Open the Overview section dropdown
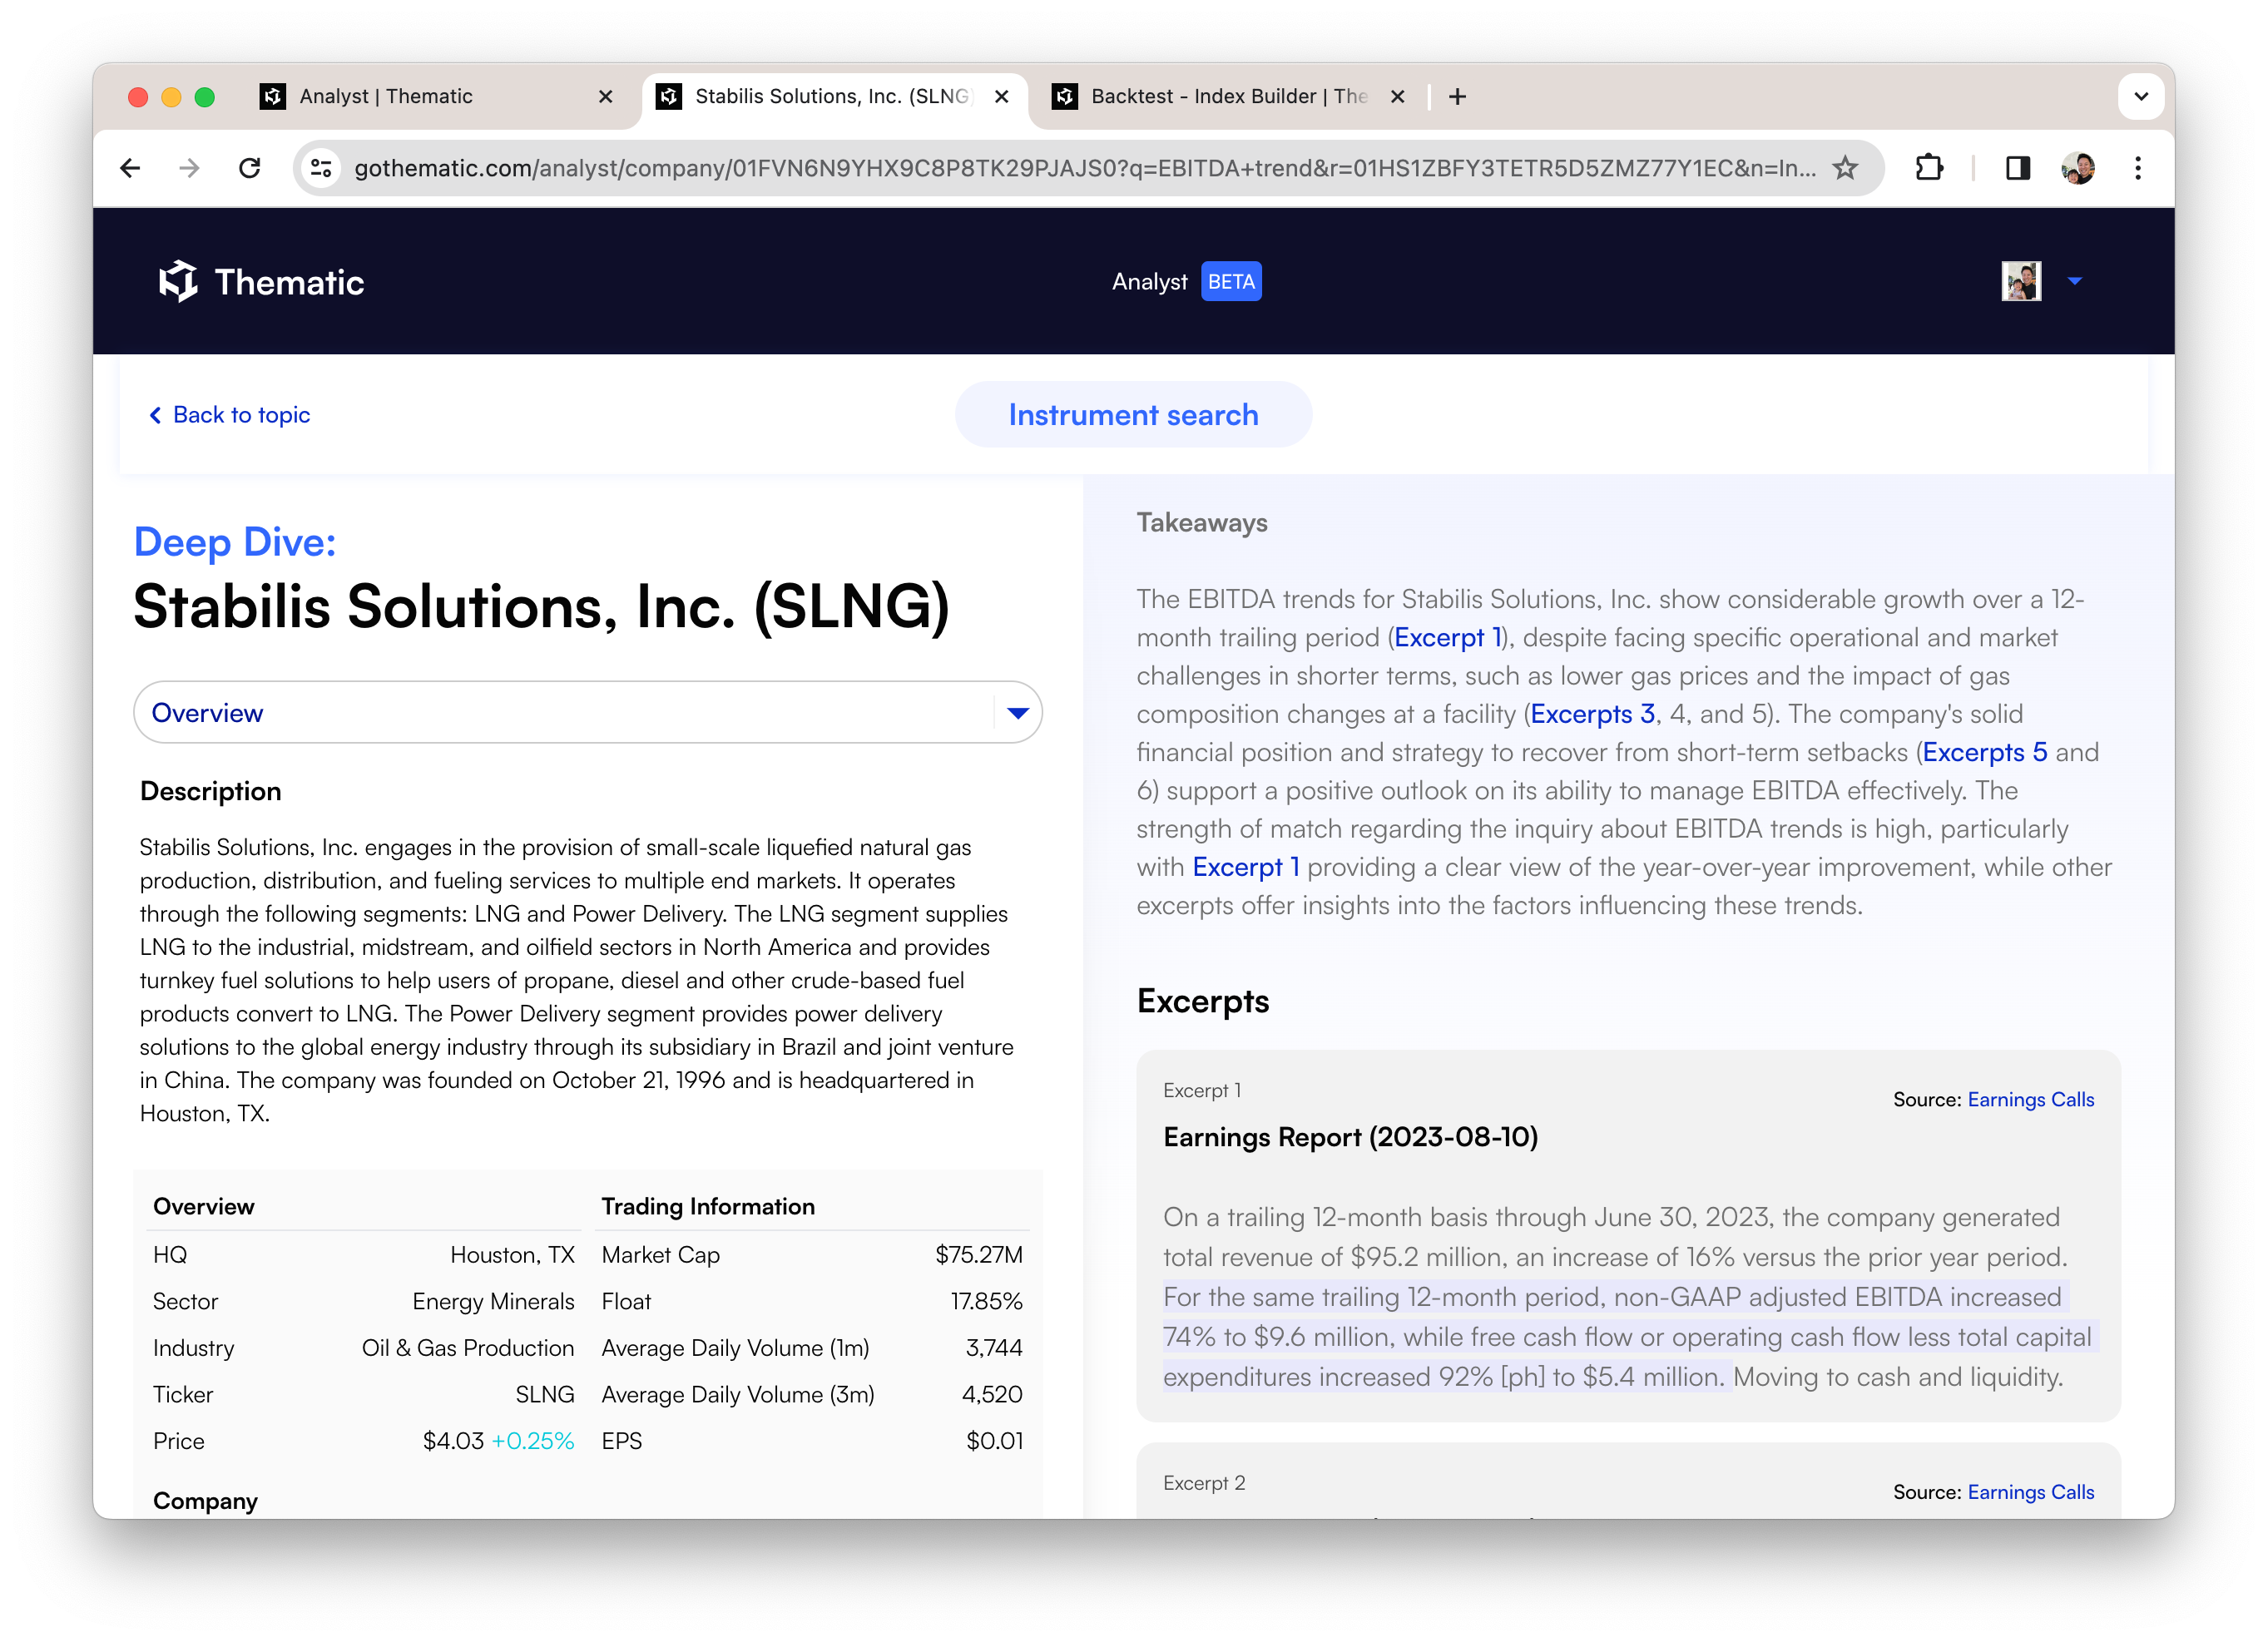 [588, 713]
